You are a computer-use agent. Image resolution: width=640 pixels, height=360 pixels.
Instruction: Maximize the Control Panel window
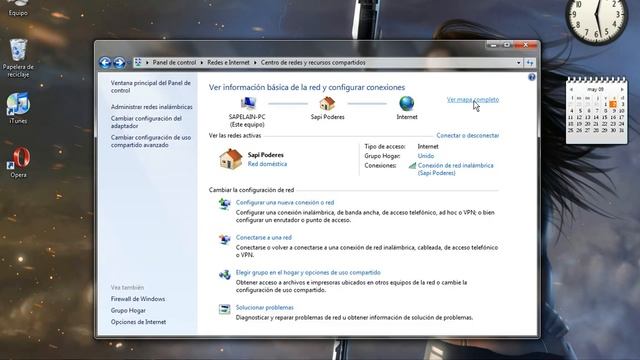[x=507, y=45]
